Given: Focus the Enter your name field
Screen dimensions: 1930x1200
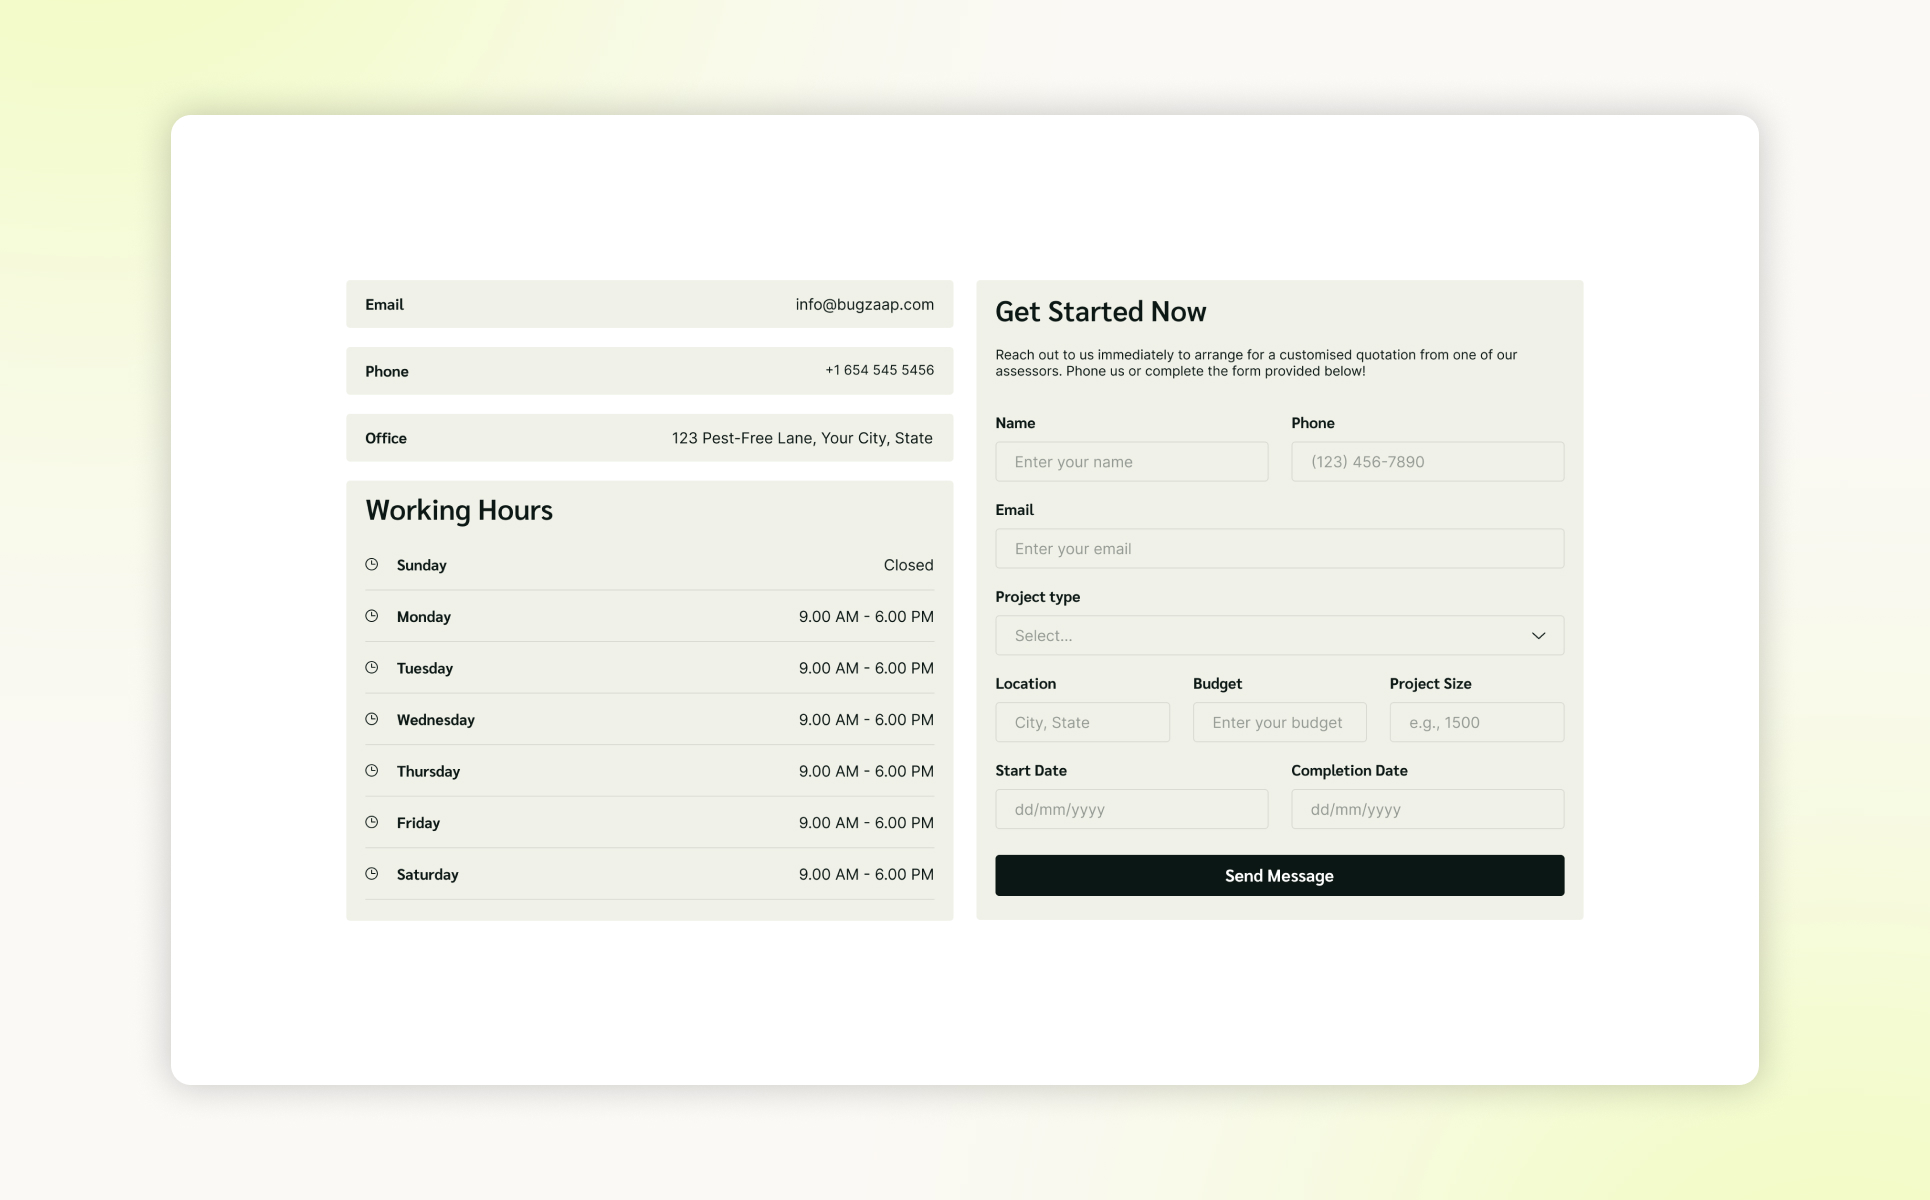Looking at the screenshot, I should (x=1131, y=462).
